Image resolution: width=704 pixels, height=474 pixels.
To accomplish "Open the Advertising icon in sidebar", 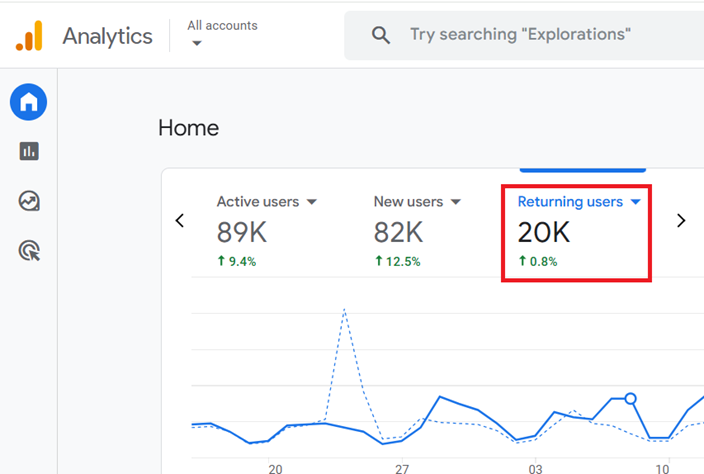I will point(29,251).
